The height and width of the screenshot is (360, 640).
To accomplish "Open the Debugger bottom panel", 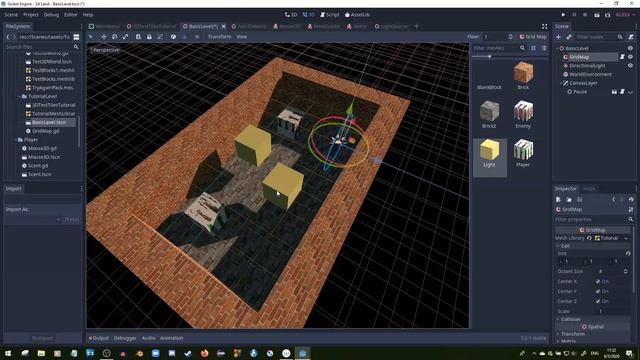I will 125,338.
